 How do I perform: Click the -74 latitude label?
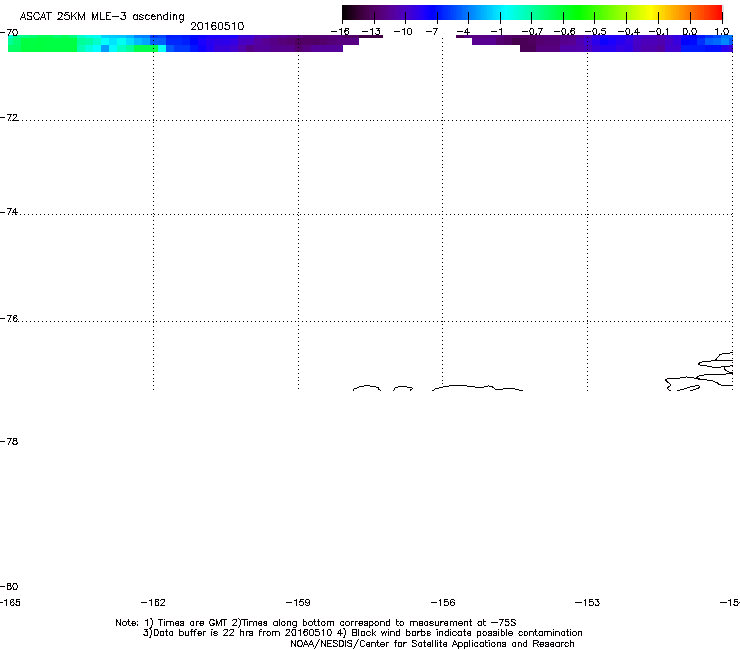coord(9,211)
